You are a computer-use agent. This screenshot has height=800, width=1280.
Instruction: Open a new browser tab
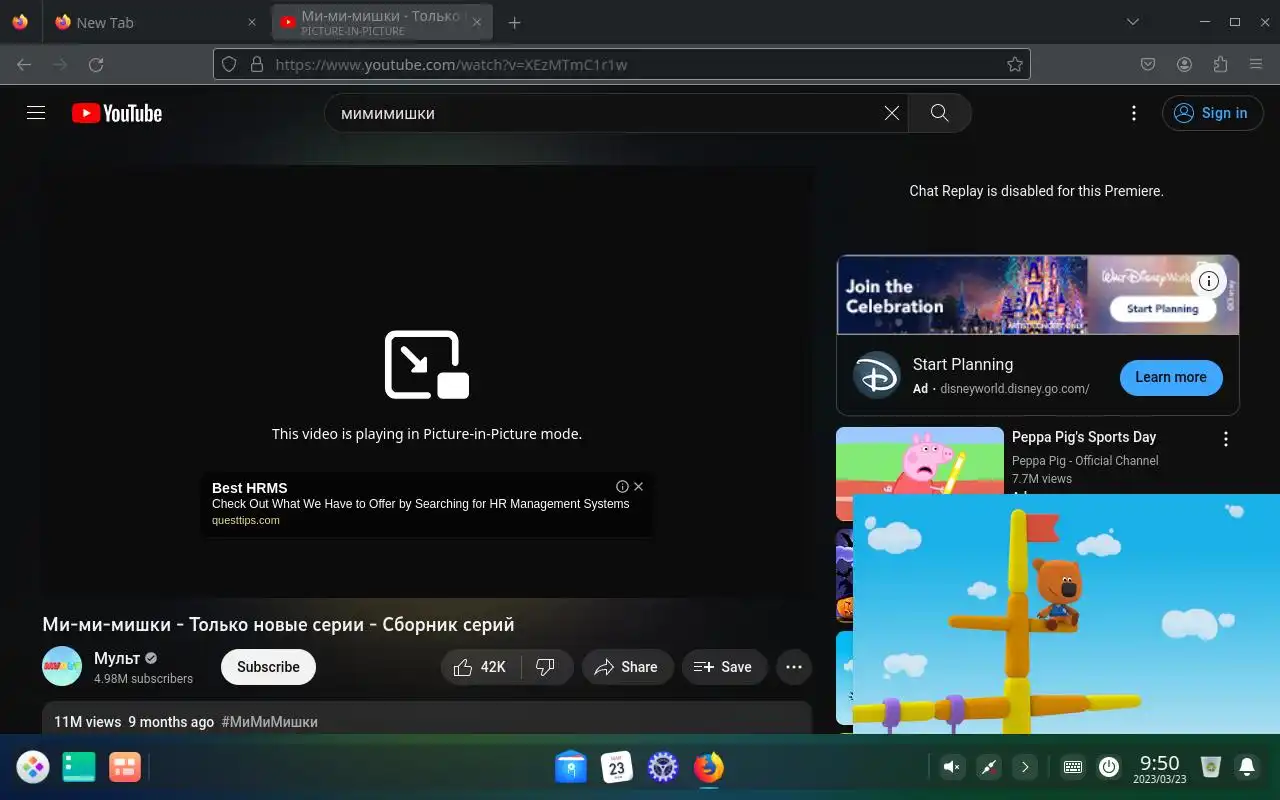514,22
